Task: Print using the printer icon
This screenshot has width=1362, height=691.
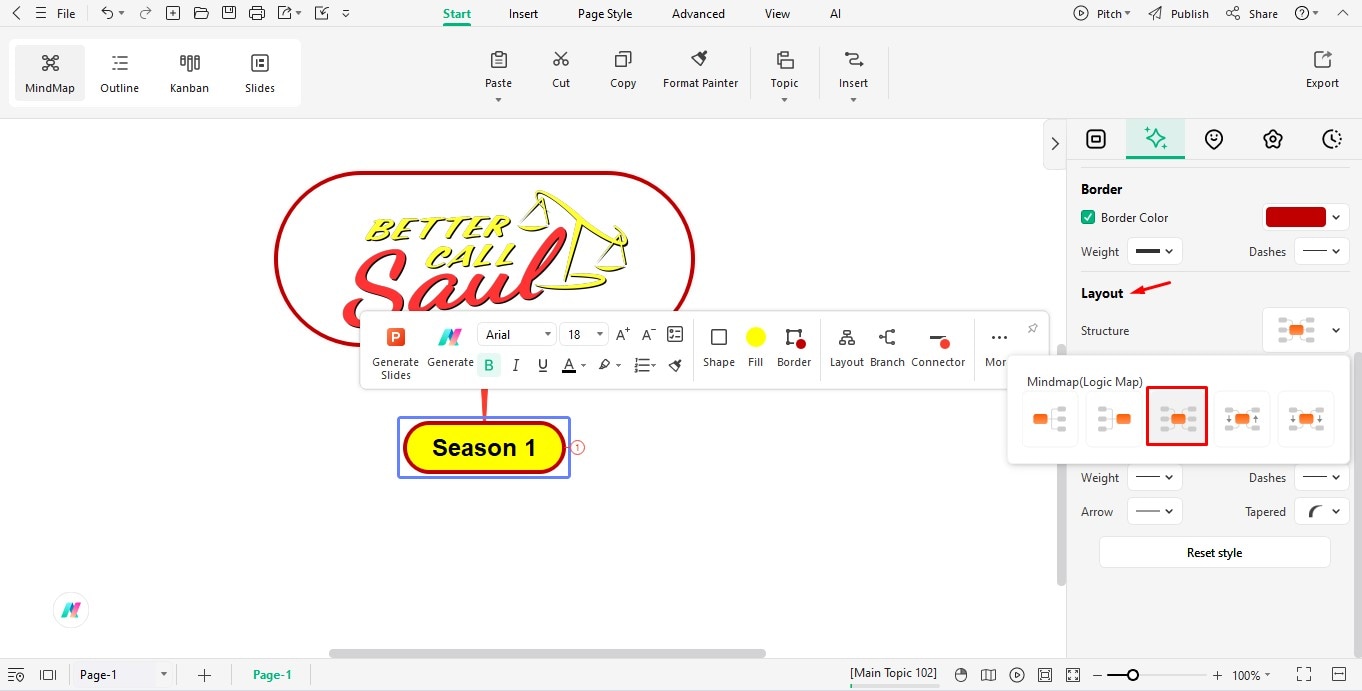Action: click(x=257, y=14)
